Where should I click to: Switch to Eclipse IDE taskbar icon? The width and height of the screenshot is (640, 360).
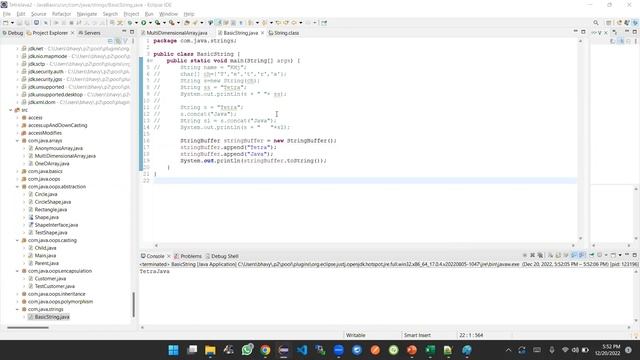(x=284, y=350)
